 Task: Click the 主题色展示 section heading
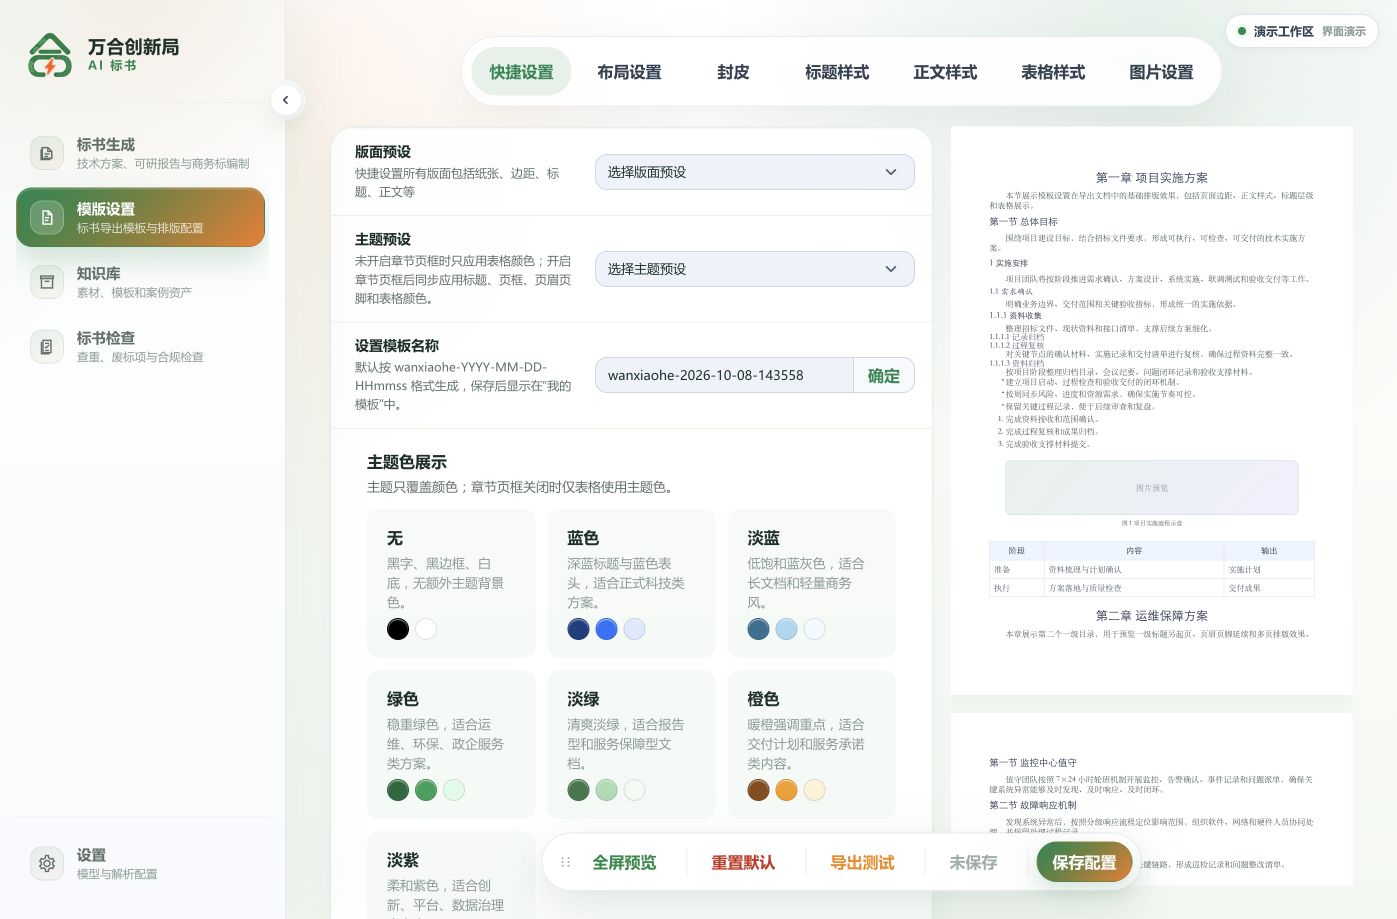tap(407, 462)
